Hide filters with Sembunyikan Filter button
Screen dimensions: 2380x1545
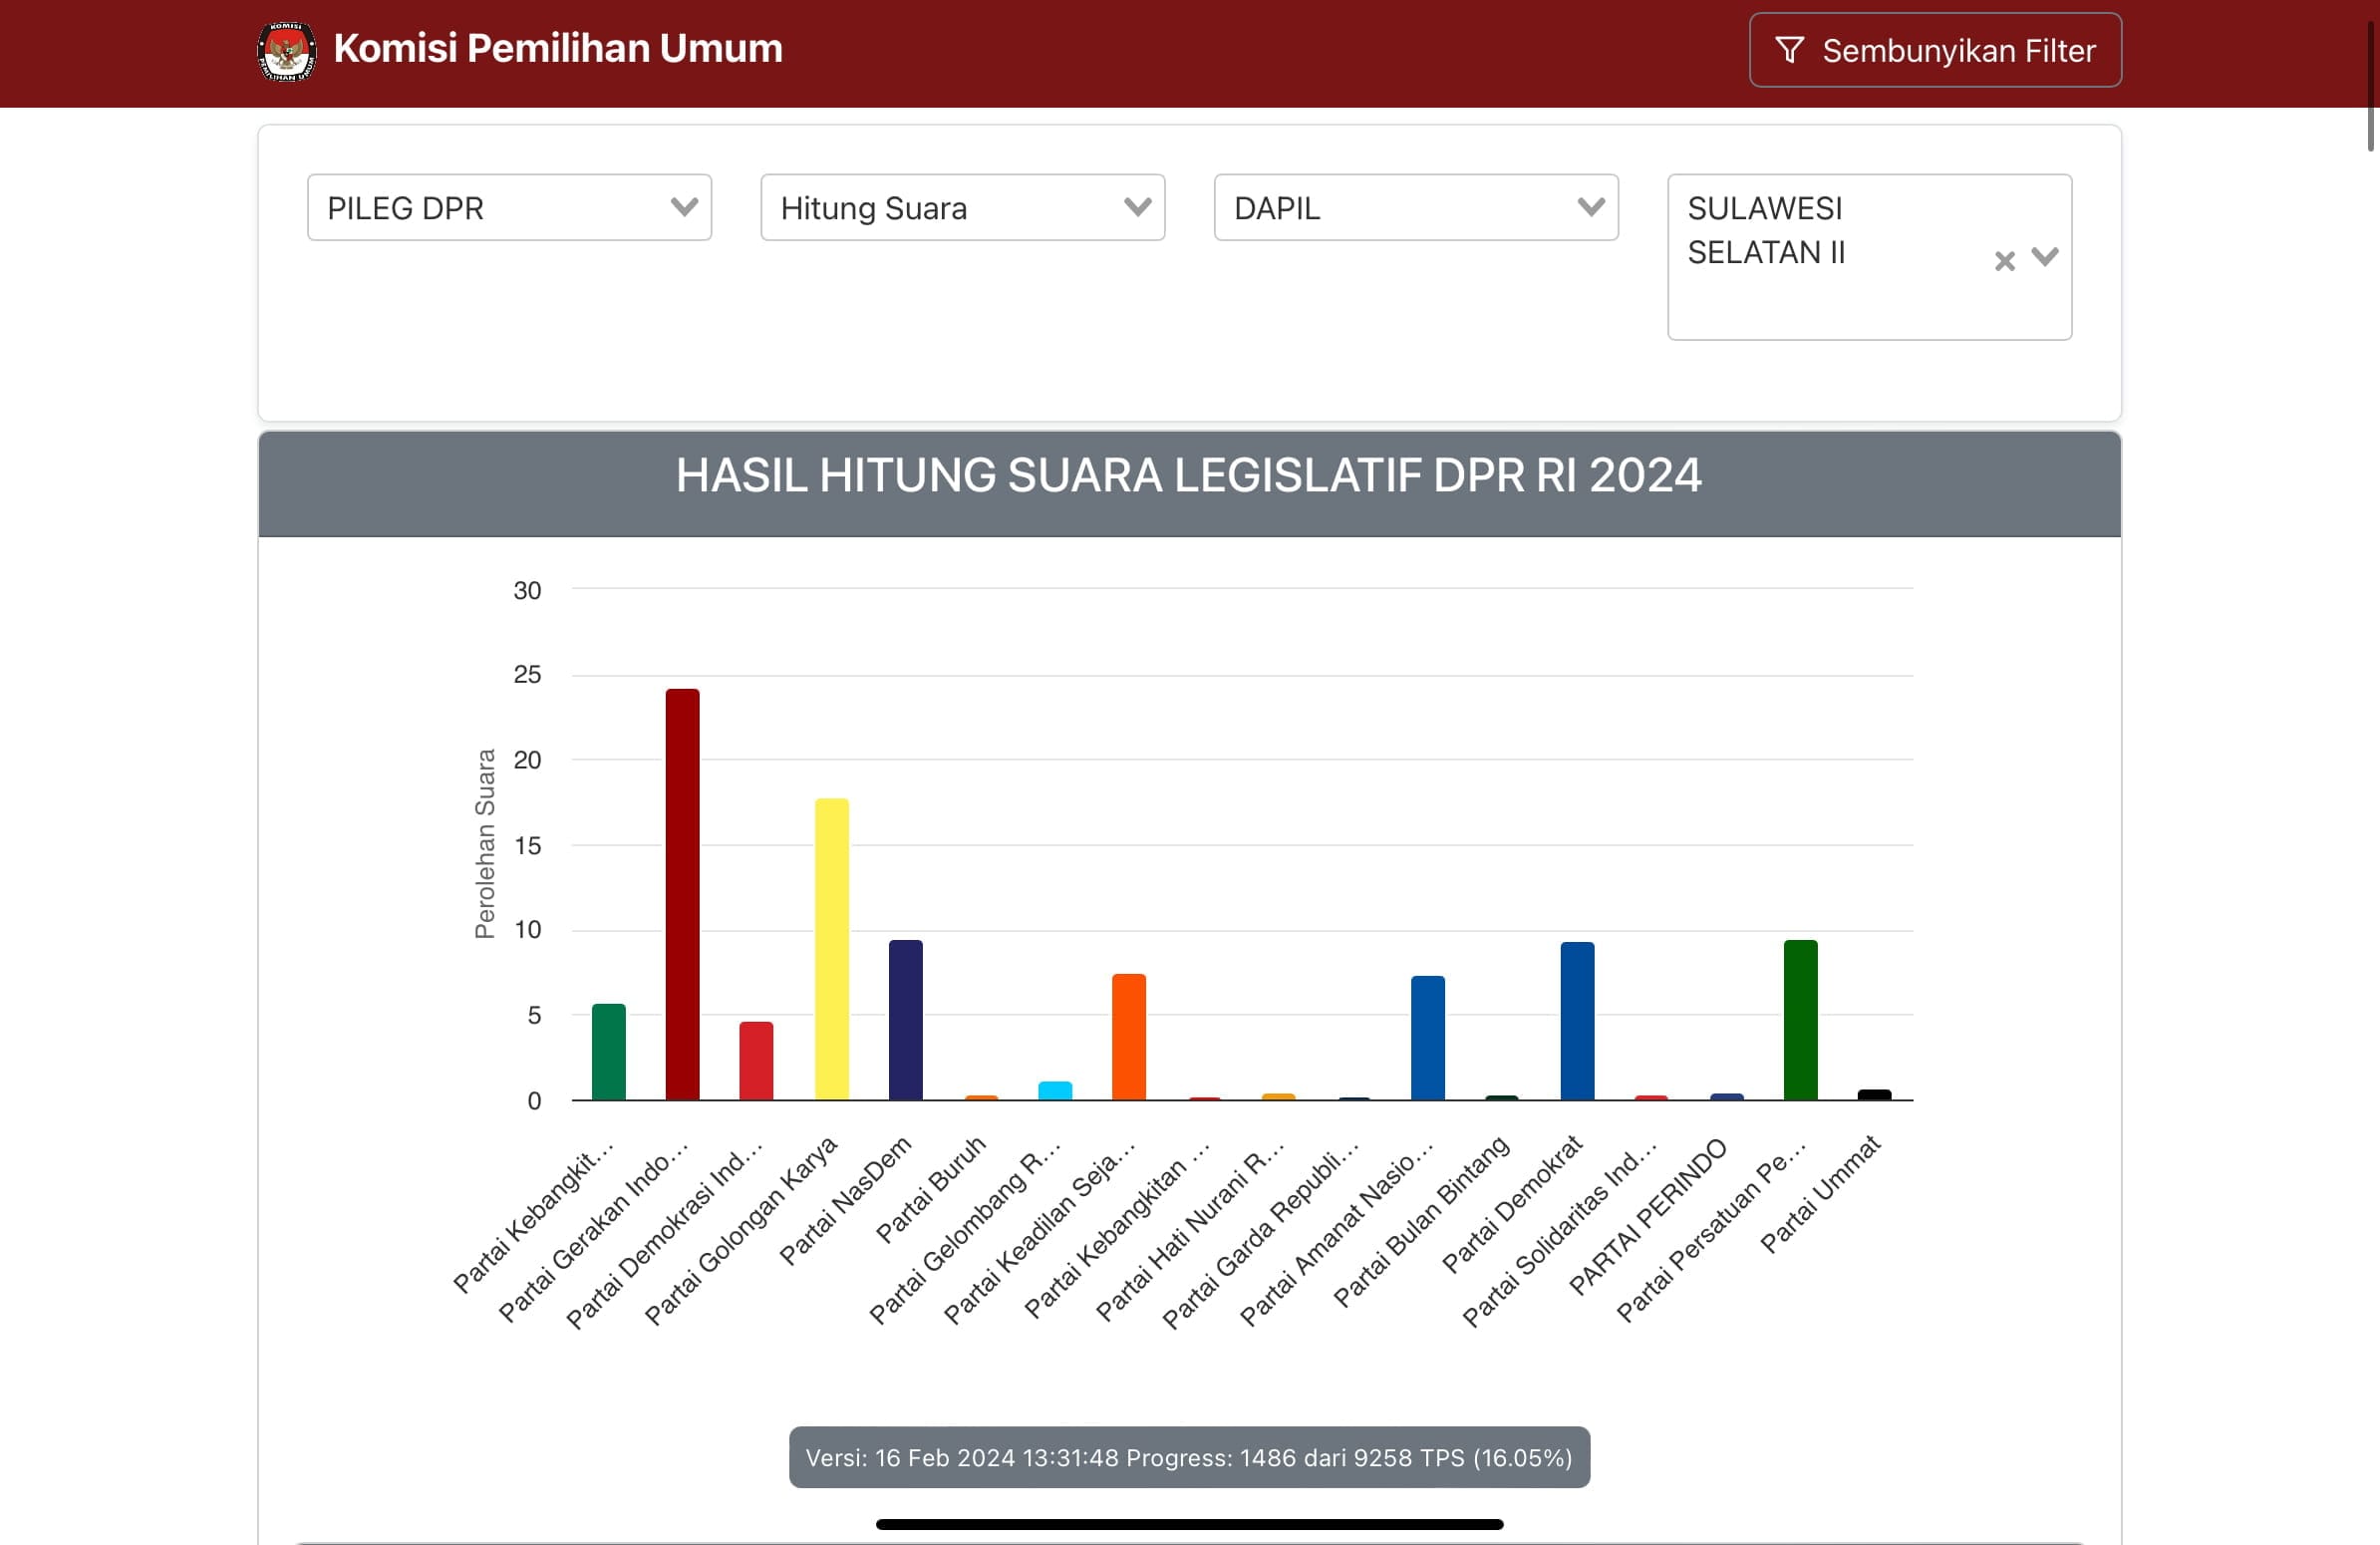tap(1935, 50)
